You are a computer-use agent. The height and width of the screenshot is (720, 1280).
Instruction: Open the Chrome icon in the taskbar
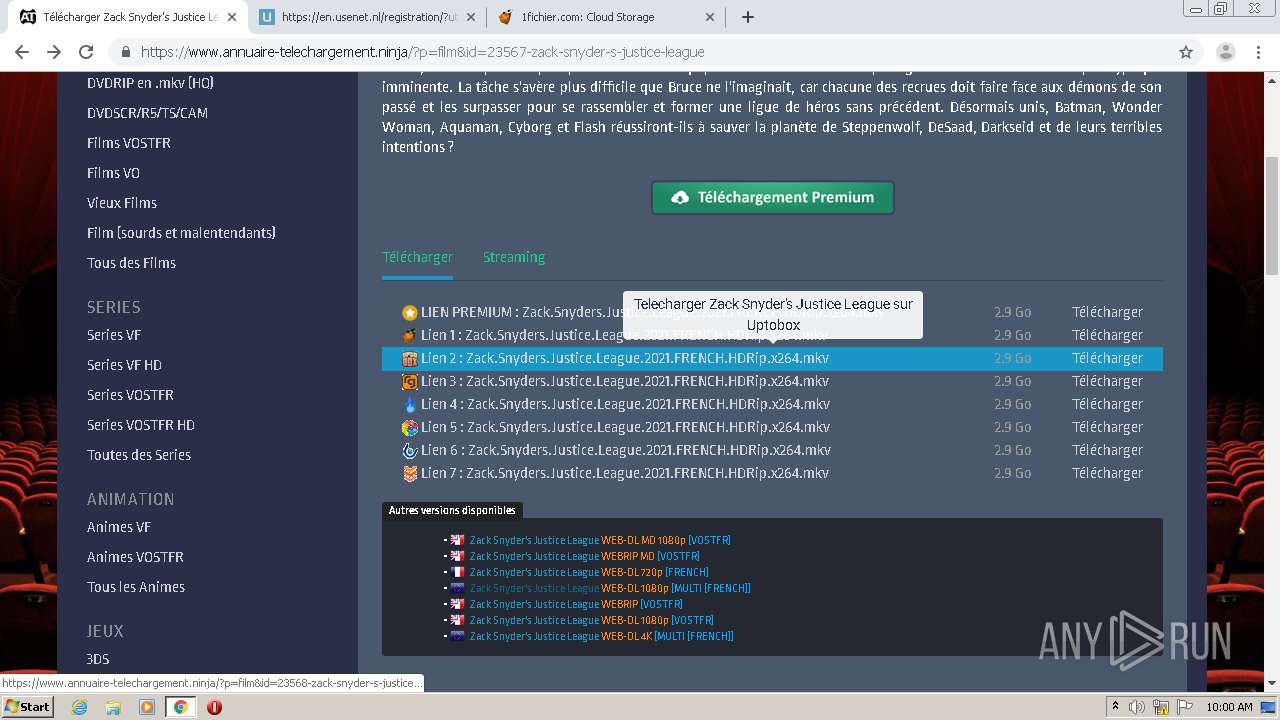click(x=181, y=707)
